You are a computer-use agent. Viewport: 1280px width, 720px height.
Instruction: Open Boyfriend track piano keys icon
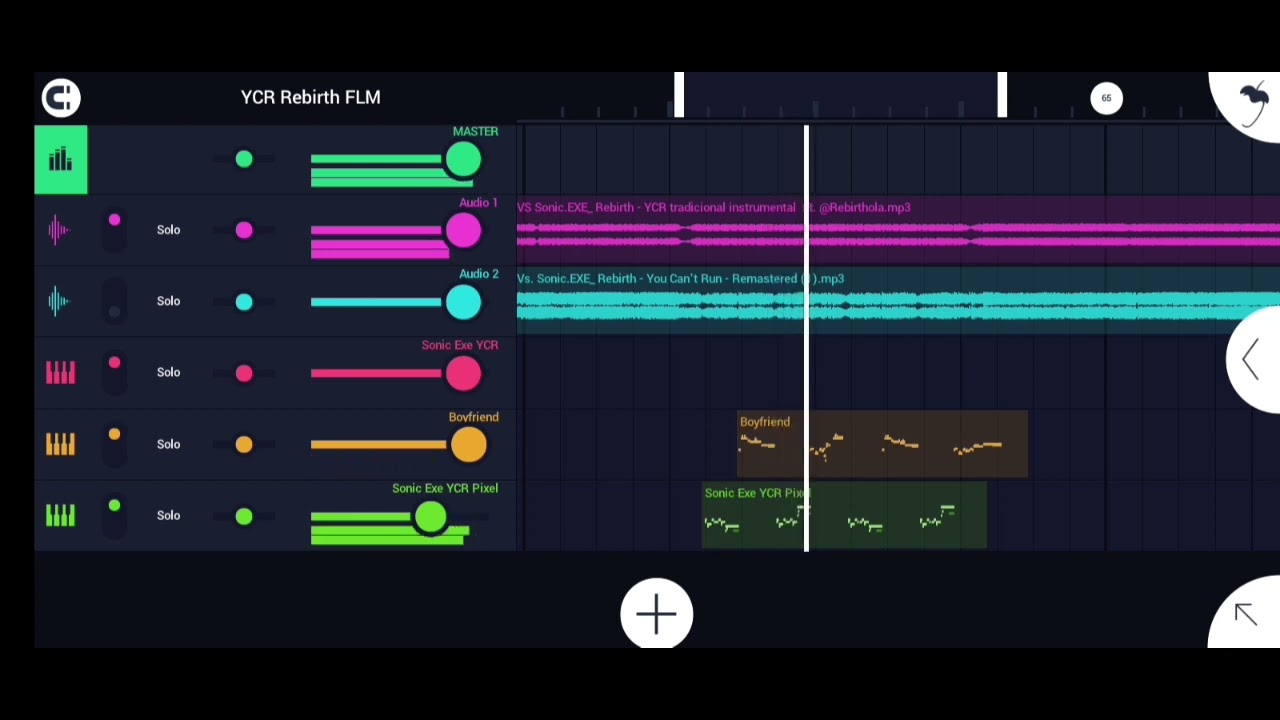pyautogui.click(x=60, y=444)
